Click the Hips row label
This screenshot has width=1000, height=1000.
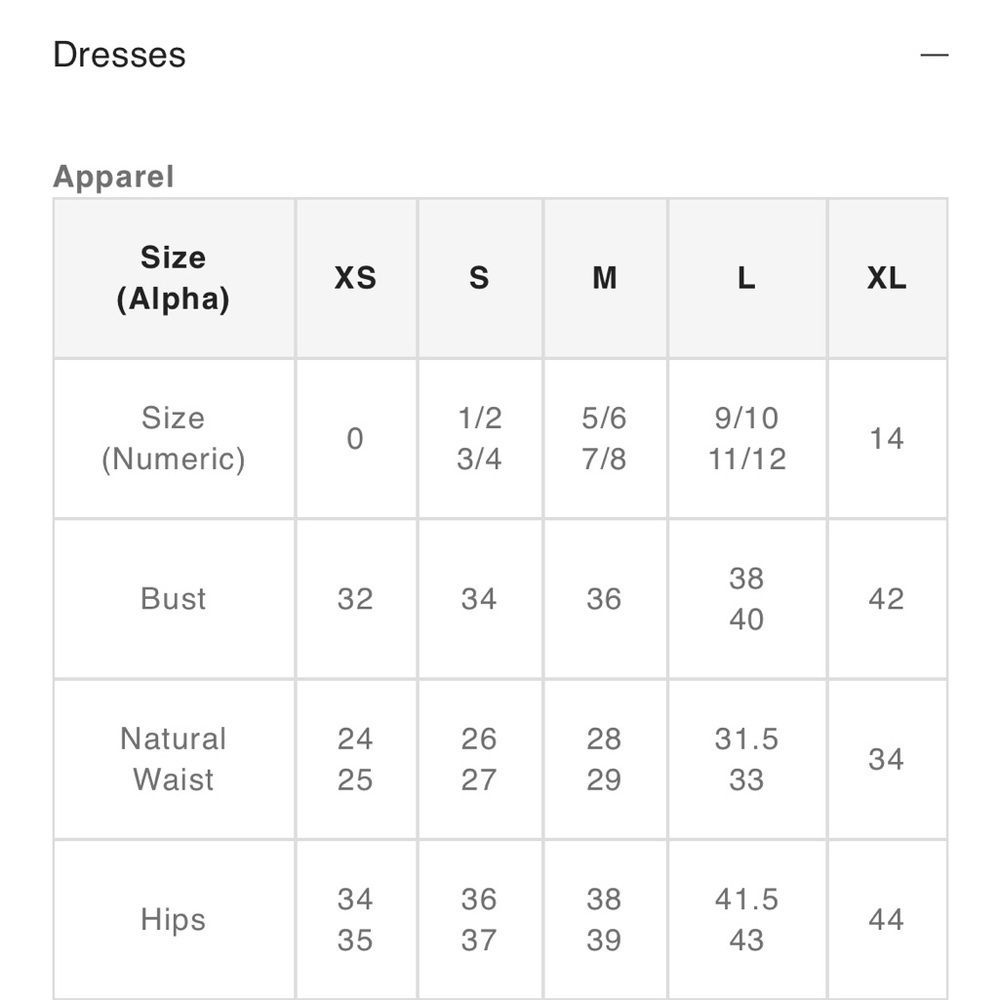(x=174, y=920)
